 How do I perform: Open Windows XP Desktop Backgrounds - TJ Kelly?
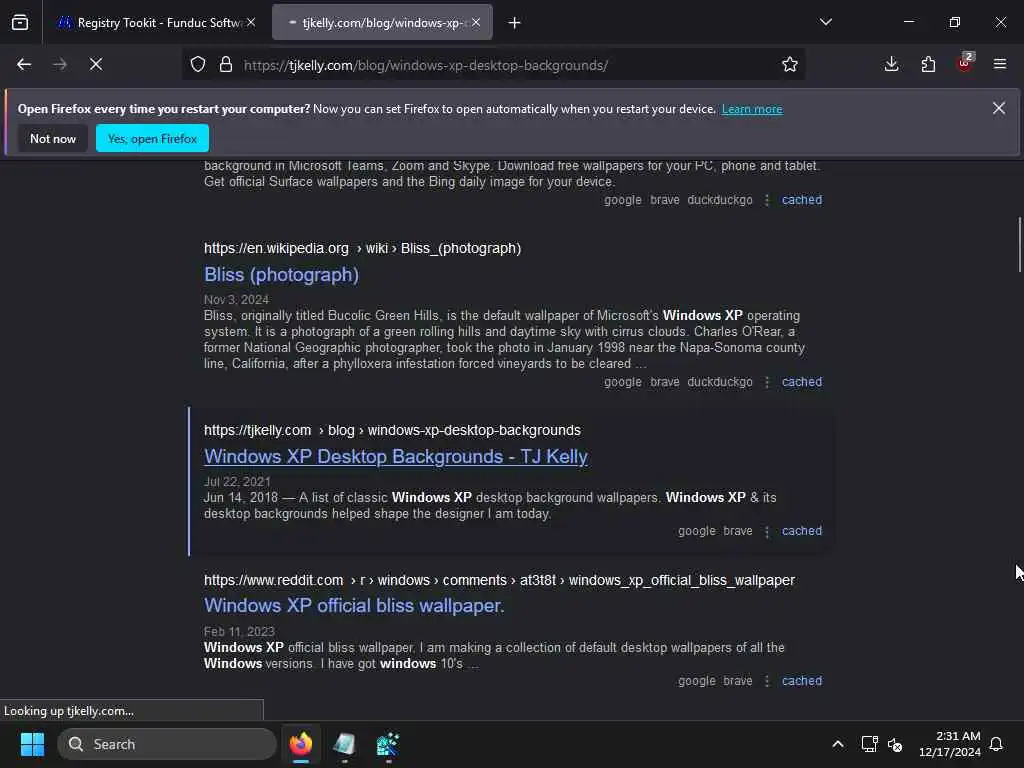pos(396,456)
